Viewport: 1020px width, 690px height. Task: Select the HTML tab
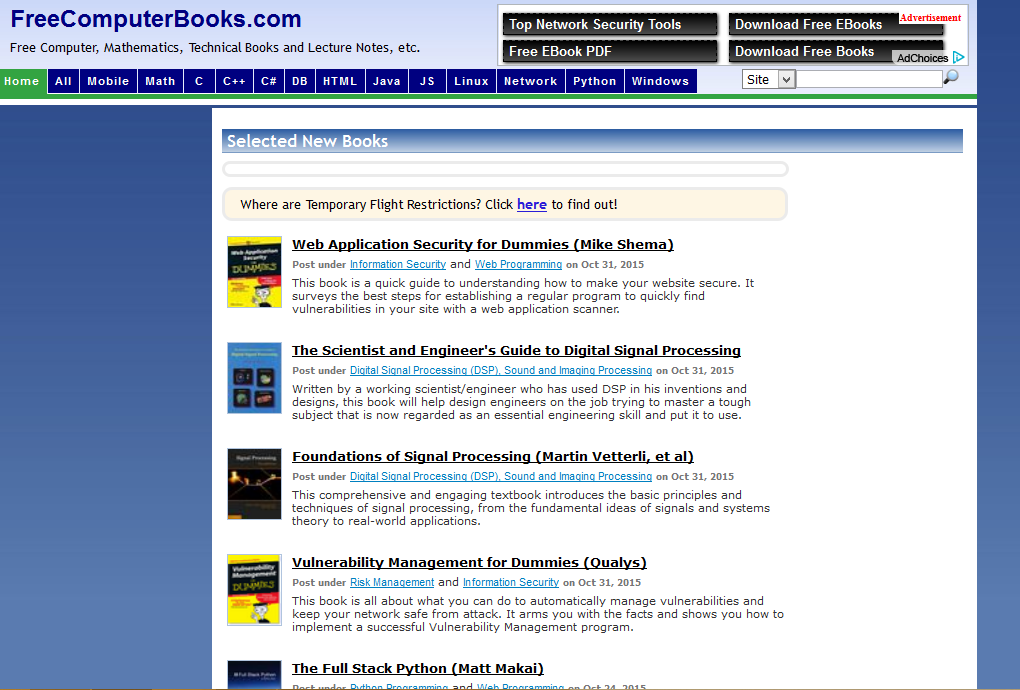click(340, 81)
